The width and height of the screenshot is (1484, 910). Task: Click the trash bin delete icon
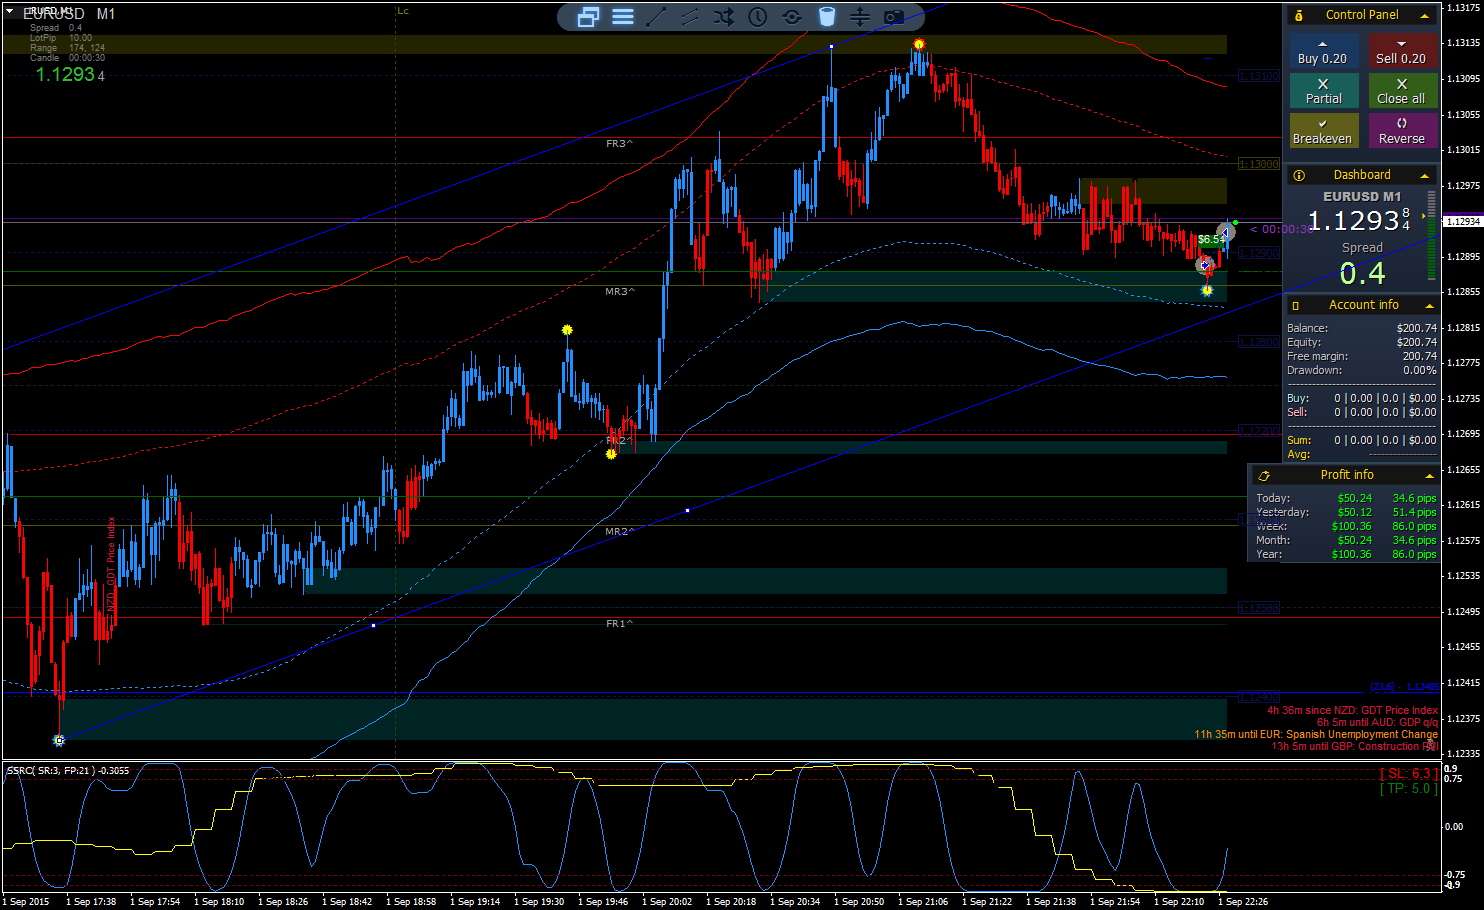pyautogui.click(x=826, y=16)
